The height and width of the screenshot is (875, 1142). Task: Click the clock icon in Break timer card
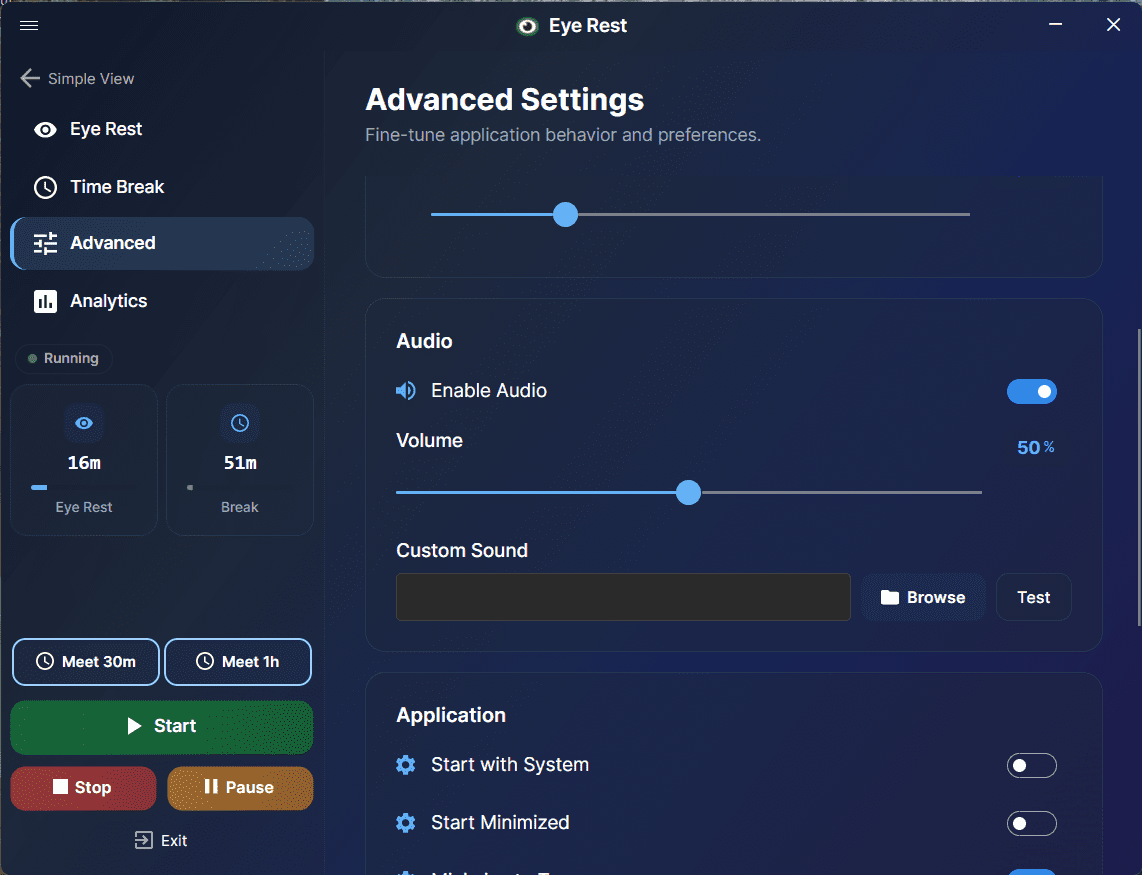pos(240,424)
